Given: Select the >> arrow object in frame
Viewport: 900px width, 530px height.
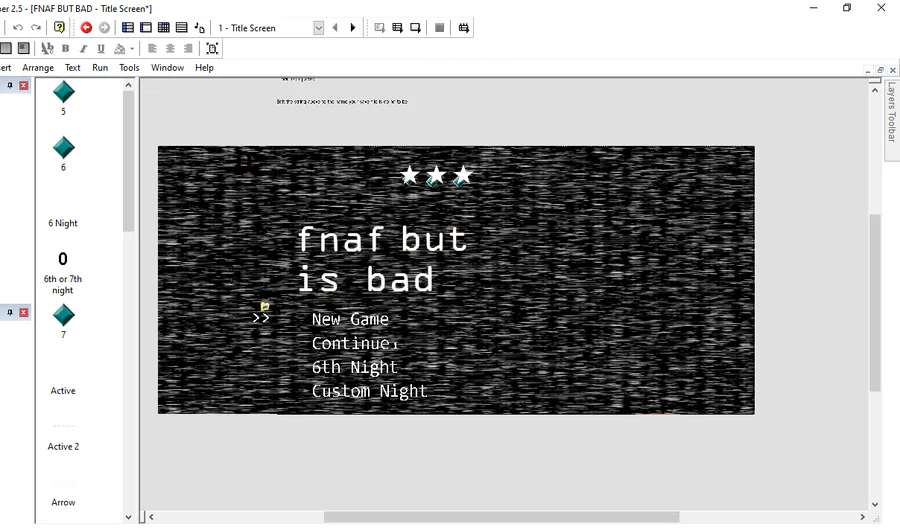Looking at the screenshot, I should (x=261, y=318).
